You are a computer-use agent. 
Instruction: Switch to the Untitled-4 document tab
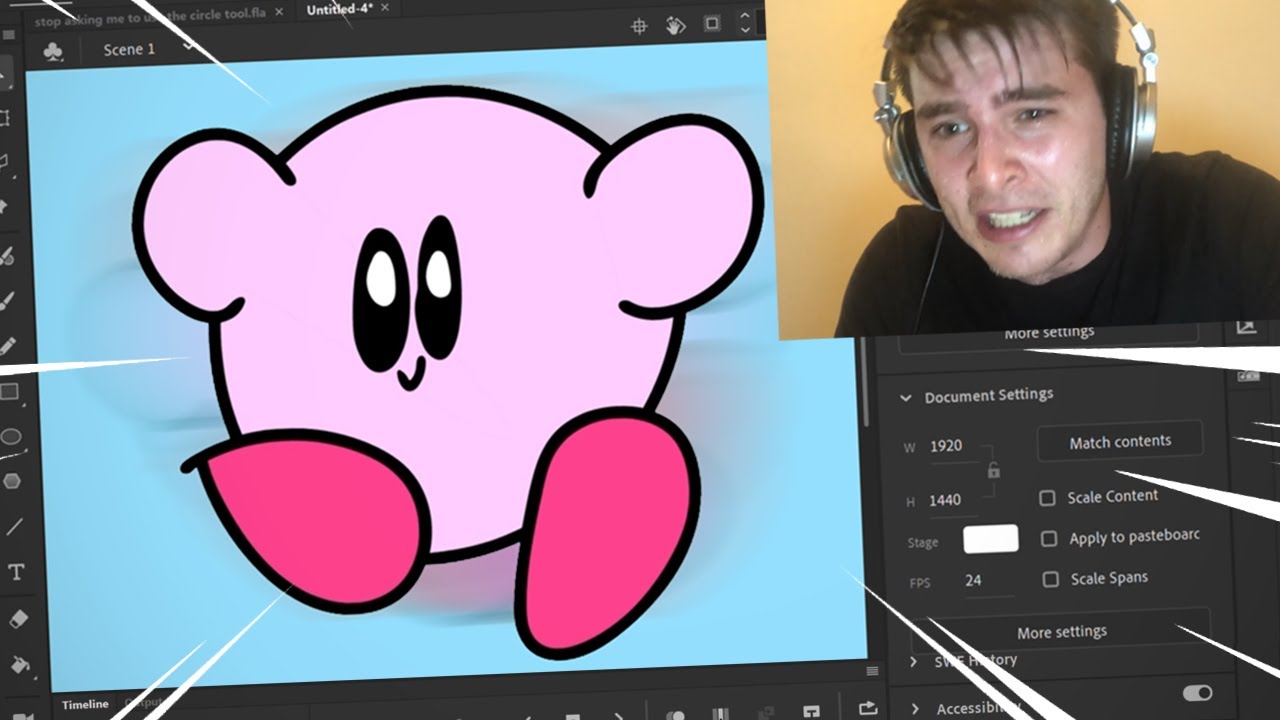point(341,9)
